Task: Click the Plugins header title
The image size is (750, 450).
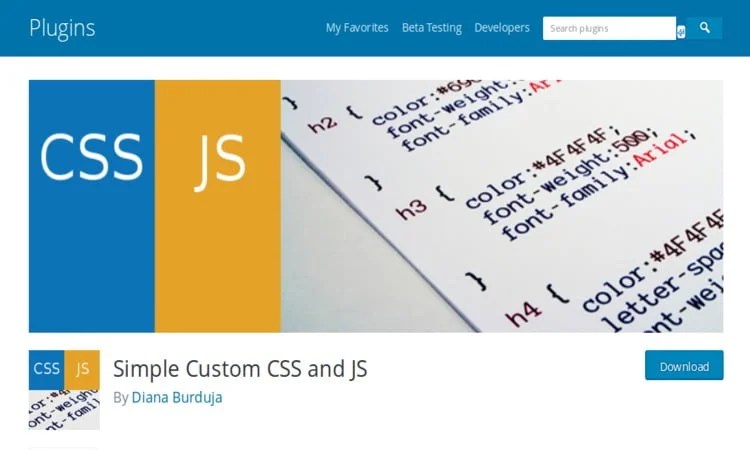Action: pyautogui.click(x=62, y=28)
